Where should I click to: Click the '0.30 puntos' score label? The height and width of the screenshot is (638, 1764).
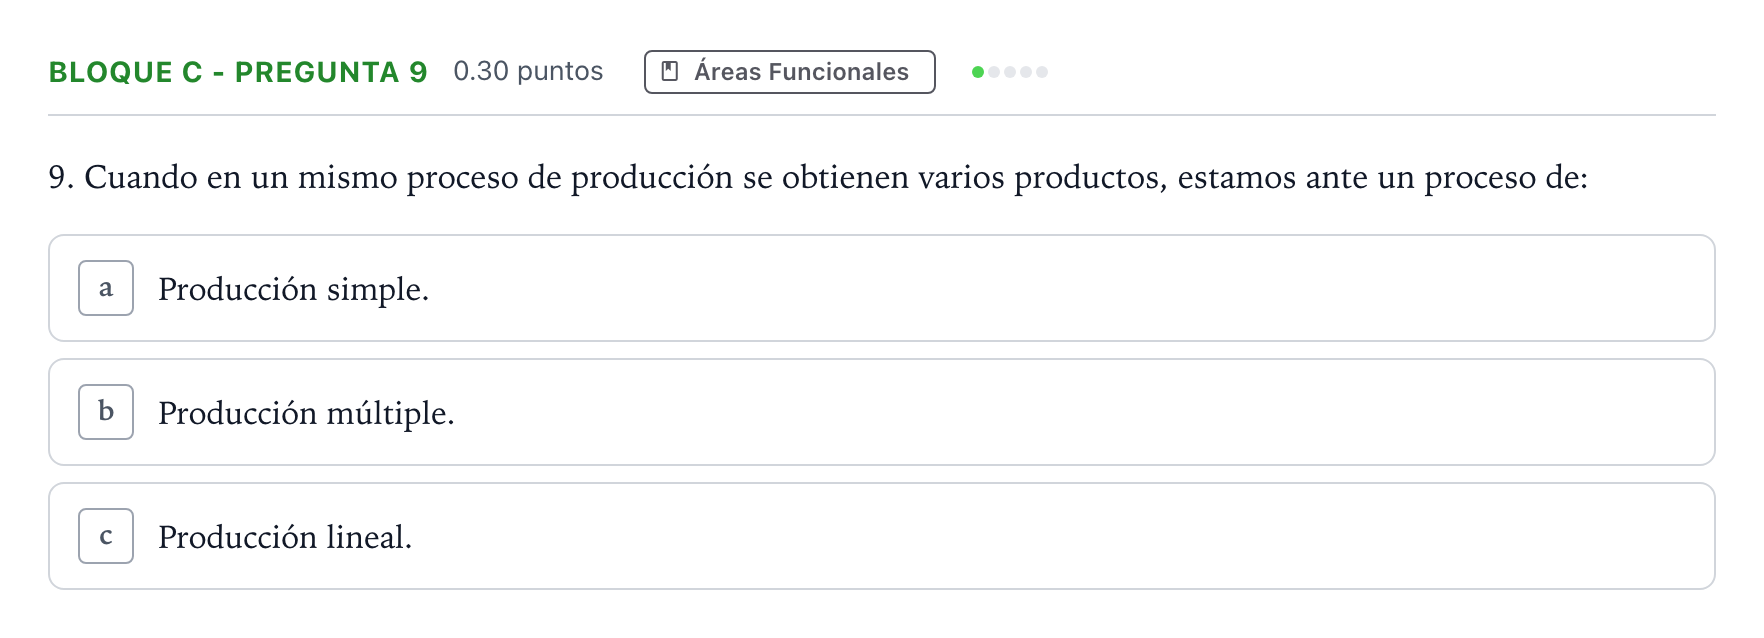tap(528, 71)
